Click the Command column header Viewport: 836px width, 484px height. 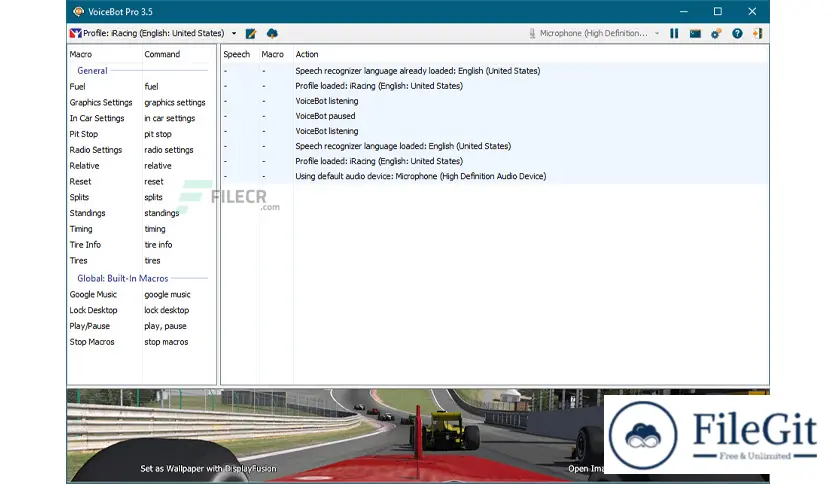(x=162, y=54)
